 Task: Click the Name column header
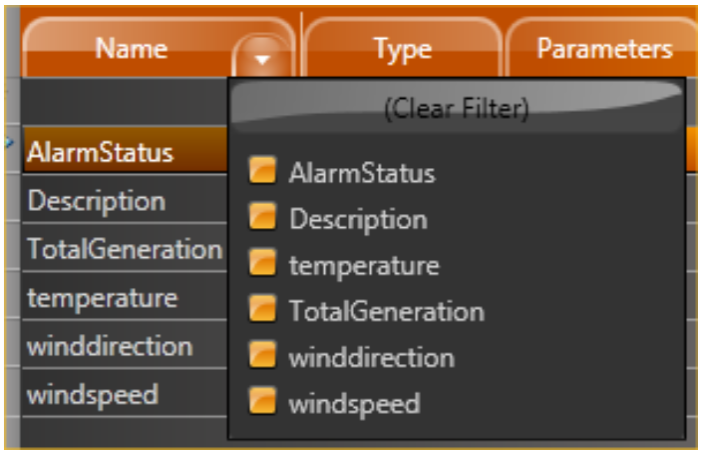[132, 48]
